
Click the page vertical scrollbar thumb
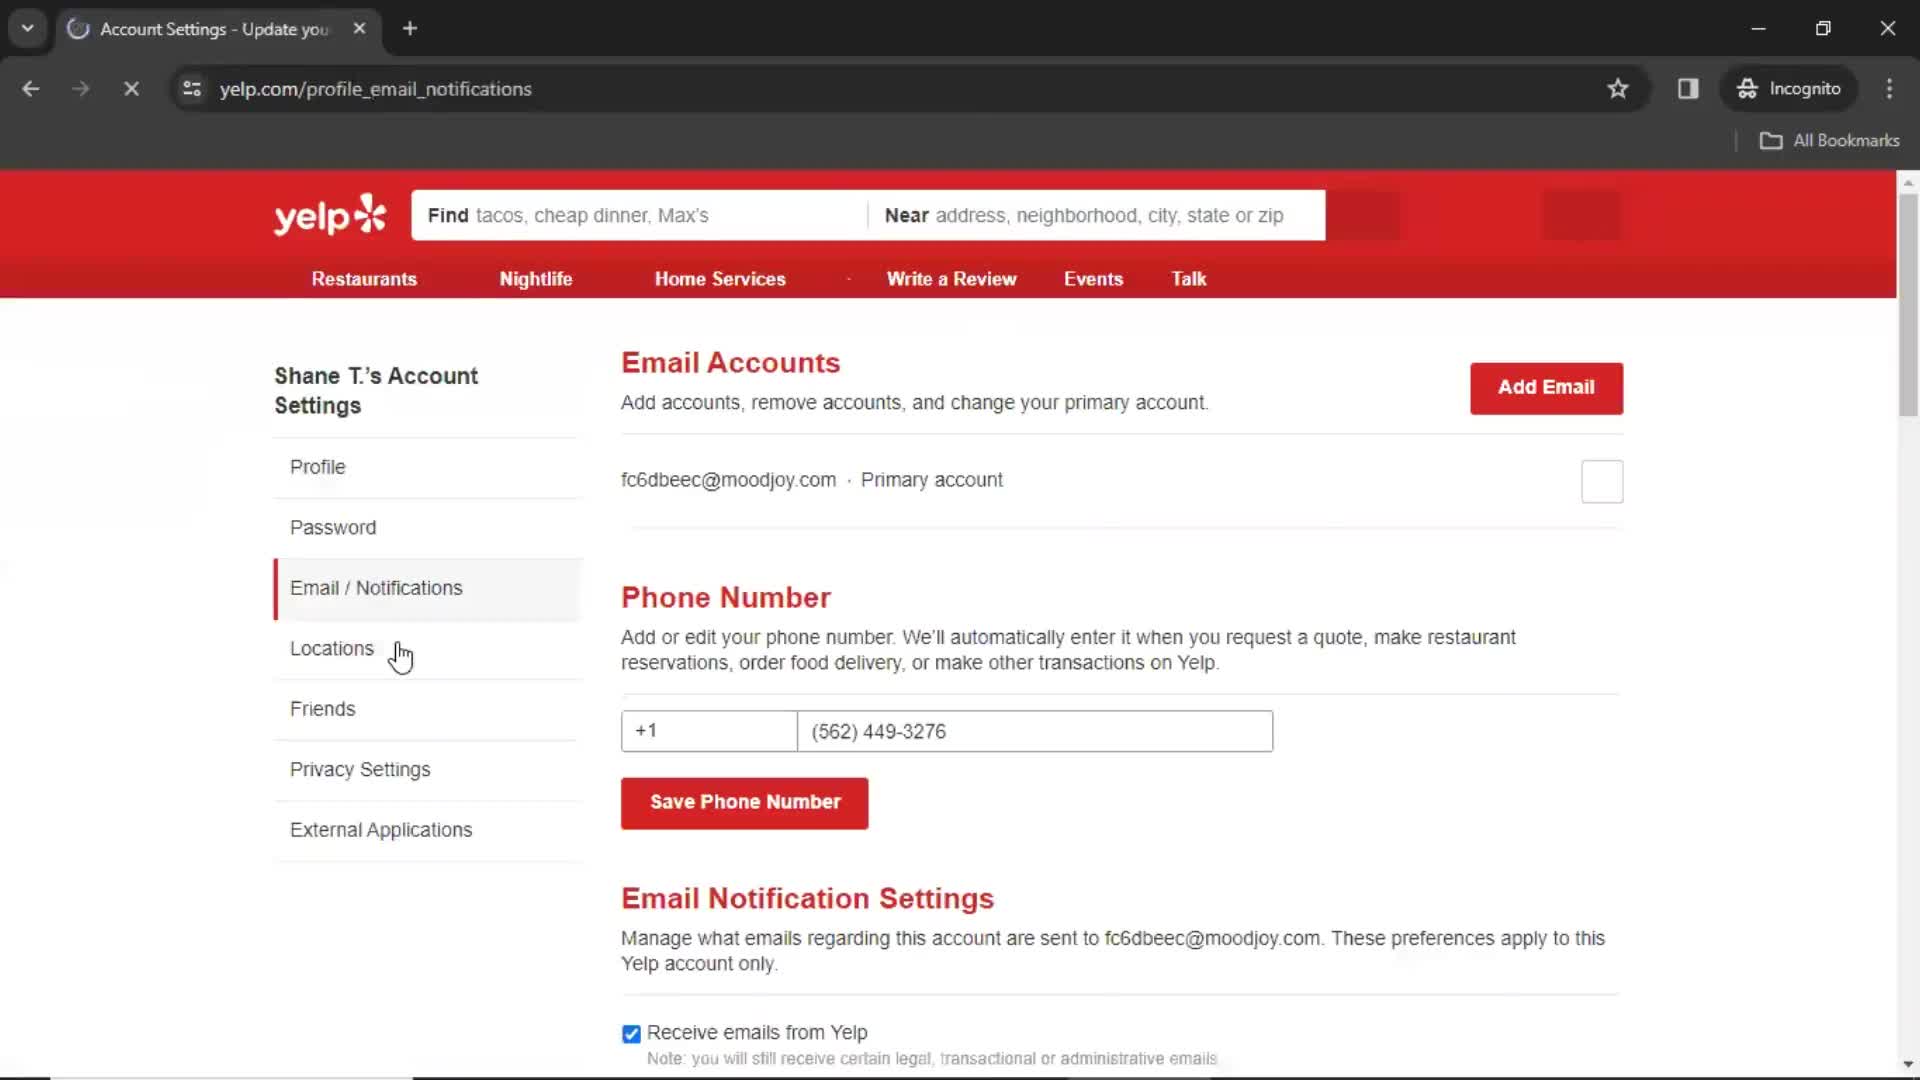[x=1908, y=305]
